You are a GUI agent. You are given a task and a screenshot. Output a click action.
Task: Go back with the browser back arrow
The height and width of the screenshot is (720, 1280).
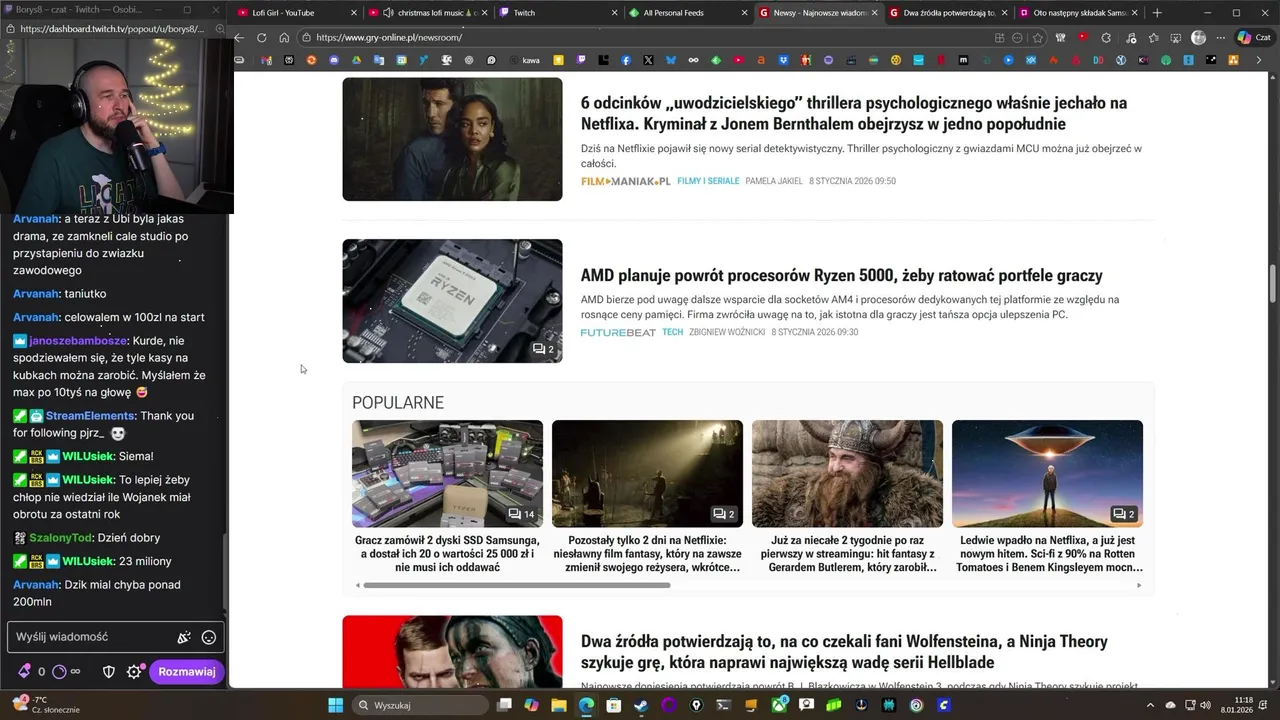(239, 37)
